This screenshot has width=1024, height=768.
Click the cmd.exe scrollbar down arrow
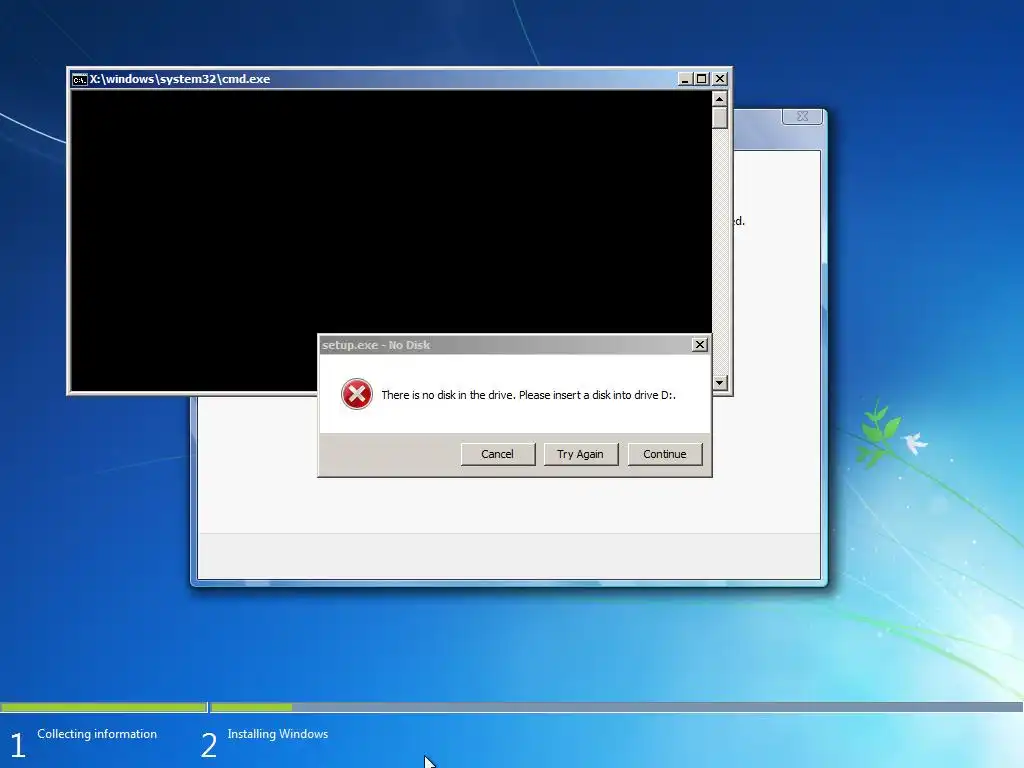pyautogui.click(x=720, y=383)
